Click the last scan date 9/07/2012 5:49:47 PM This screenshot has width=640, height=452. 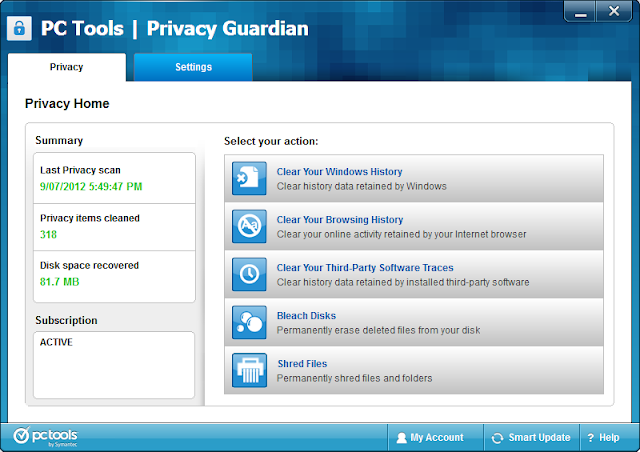(91, 187)
